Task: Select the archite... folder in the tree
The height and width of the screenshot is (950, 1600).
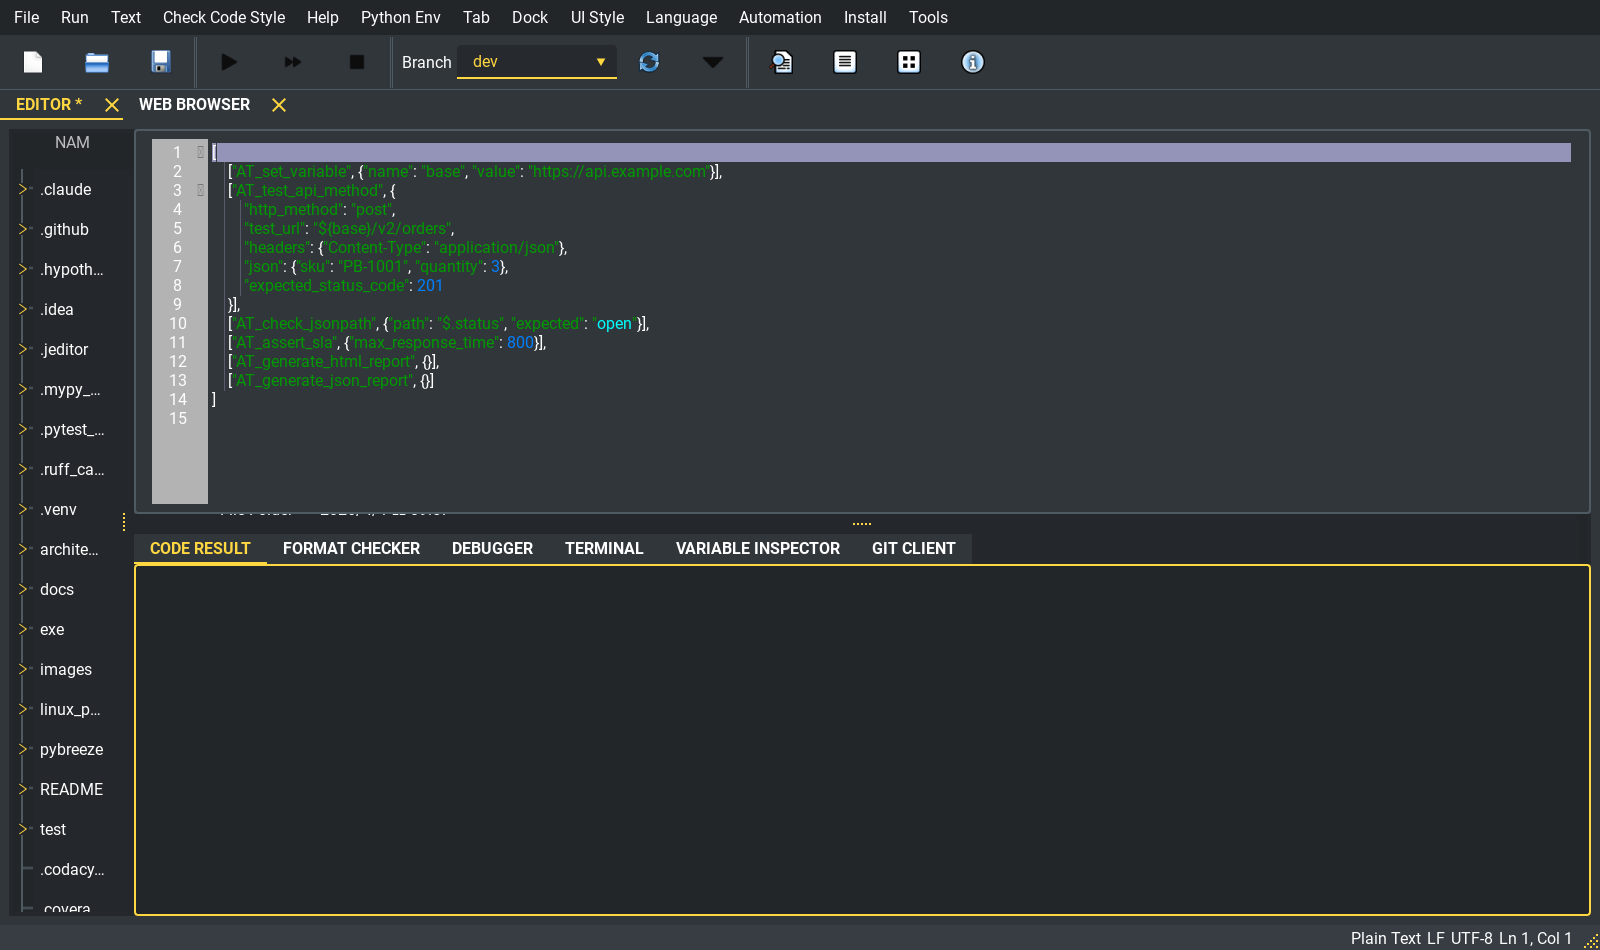Action: tap(69, 549)
